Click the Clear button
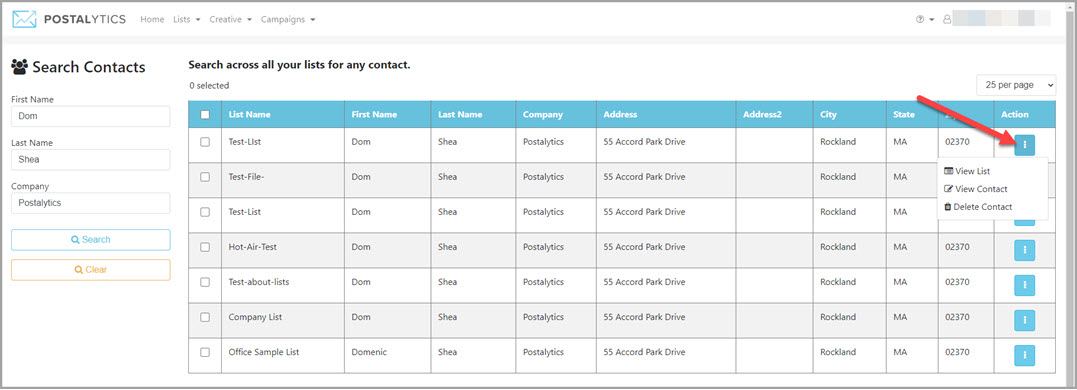This screenshot has width=1077, height=390. pyautogui.click(x=91, y=270)
